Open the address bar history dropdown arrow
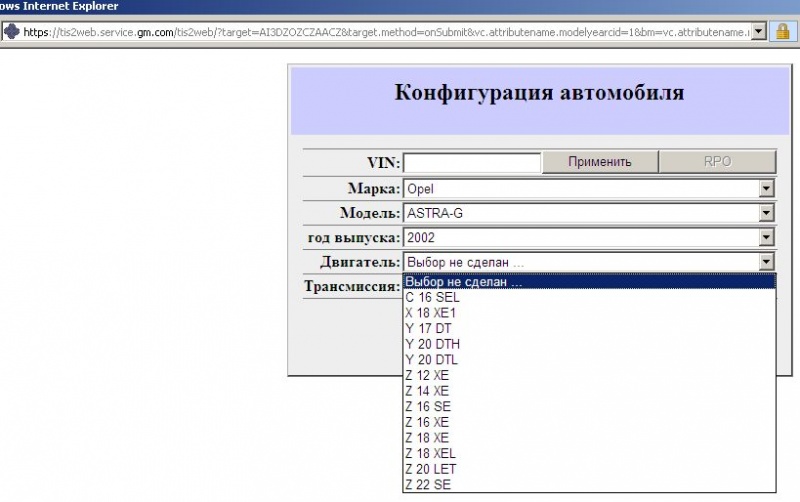 (759, 32)
